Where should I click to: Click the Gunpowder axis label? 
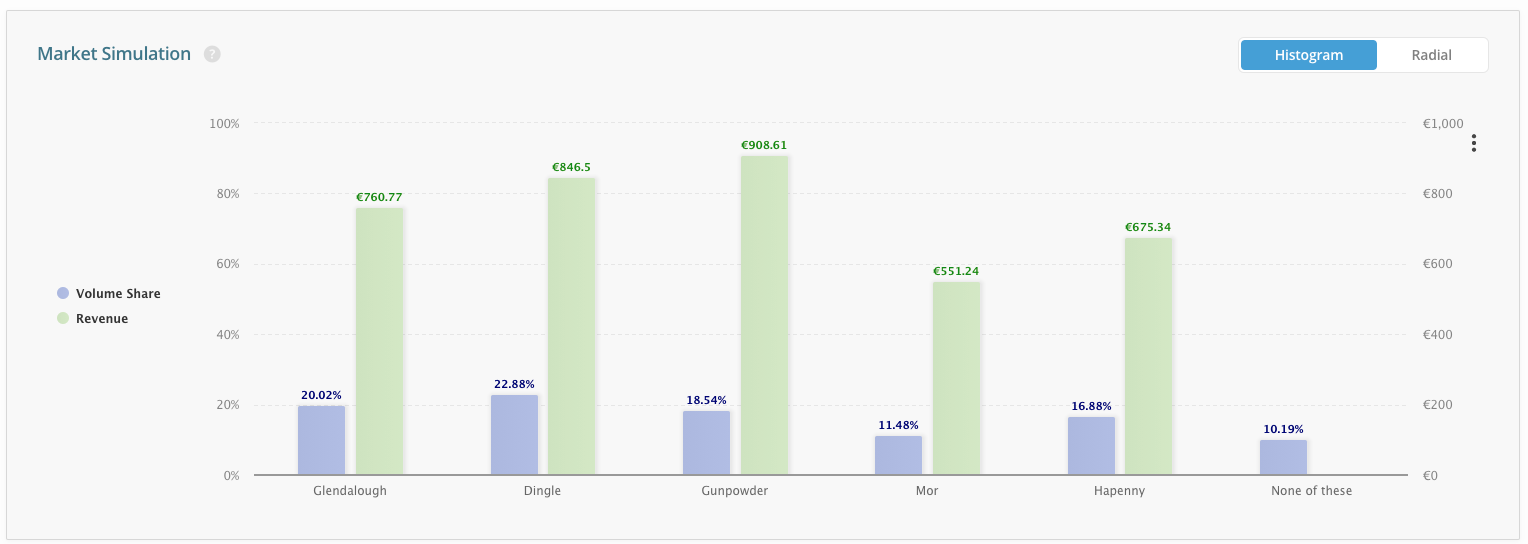point(735,491)
